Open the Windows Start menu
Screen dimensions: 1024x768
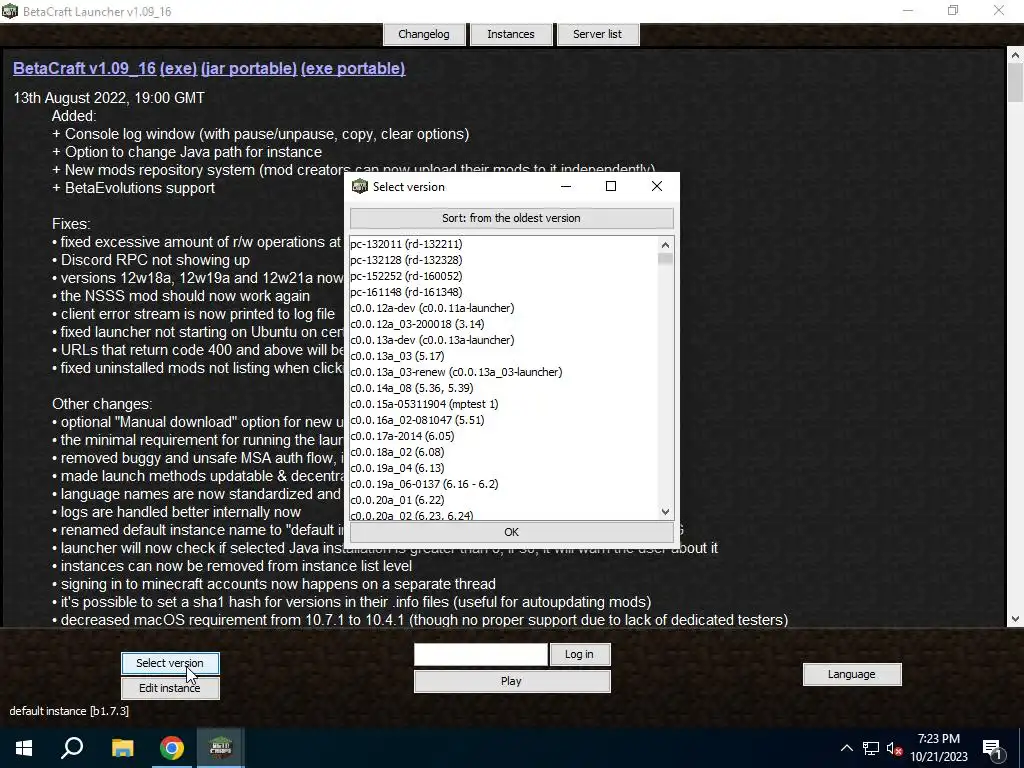(24, 748)
